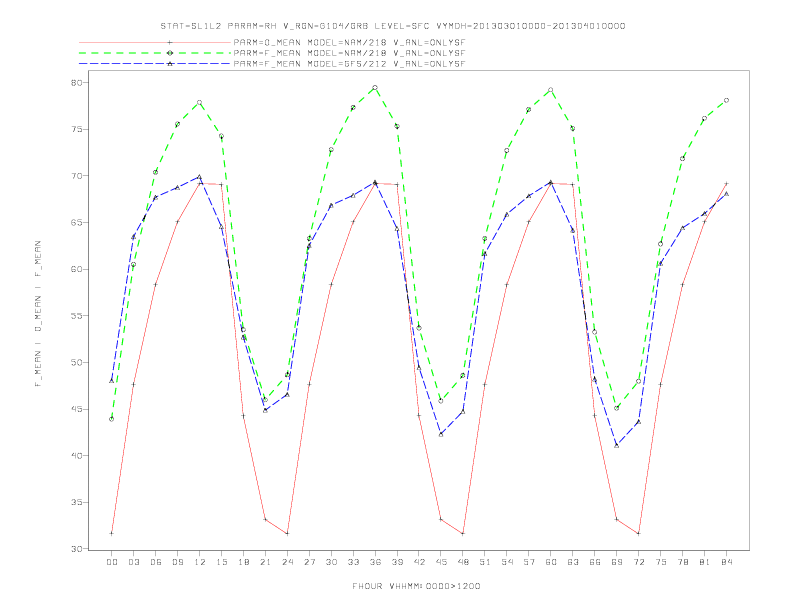Viewport: 792px width, 612px height.
Task: Click the green circle peak at hour 36
Action: tap(375, 88)
